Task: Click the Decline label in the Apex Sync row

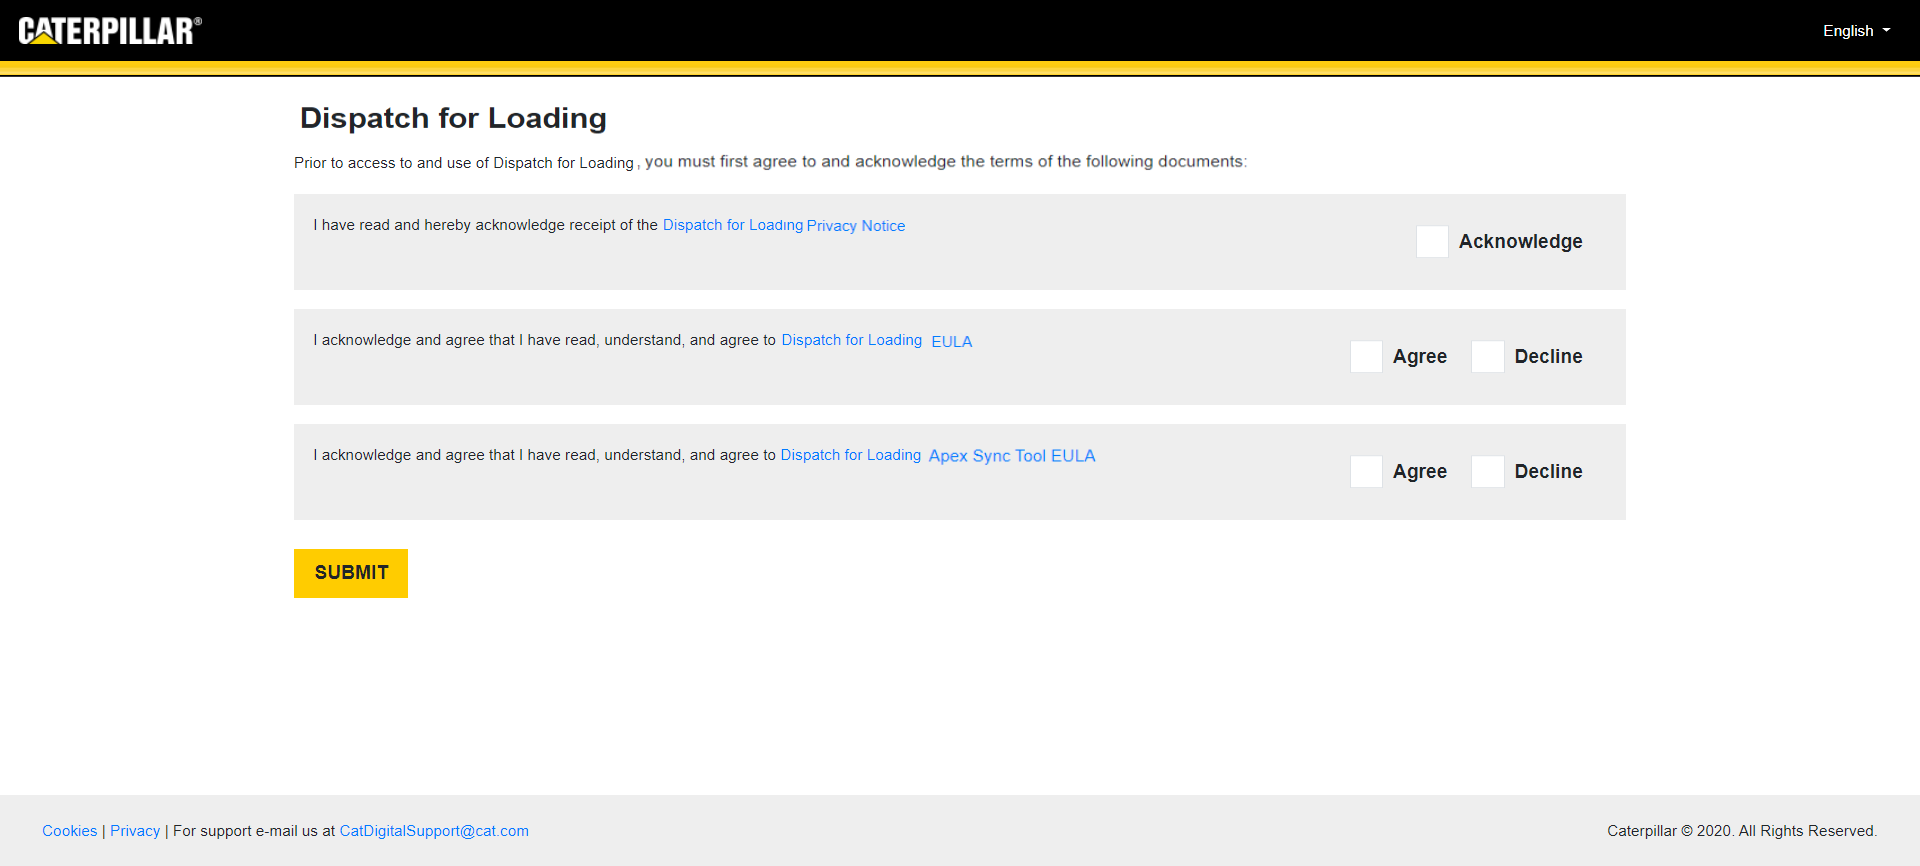Action: (1548, 472)
